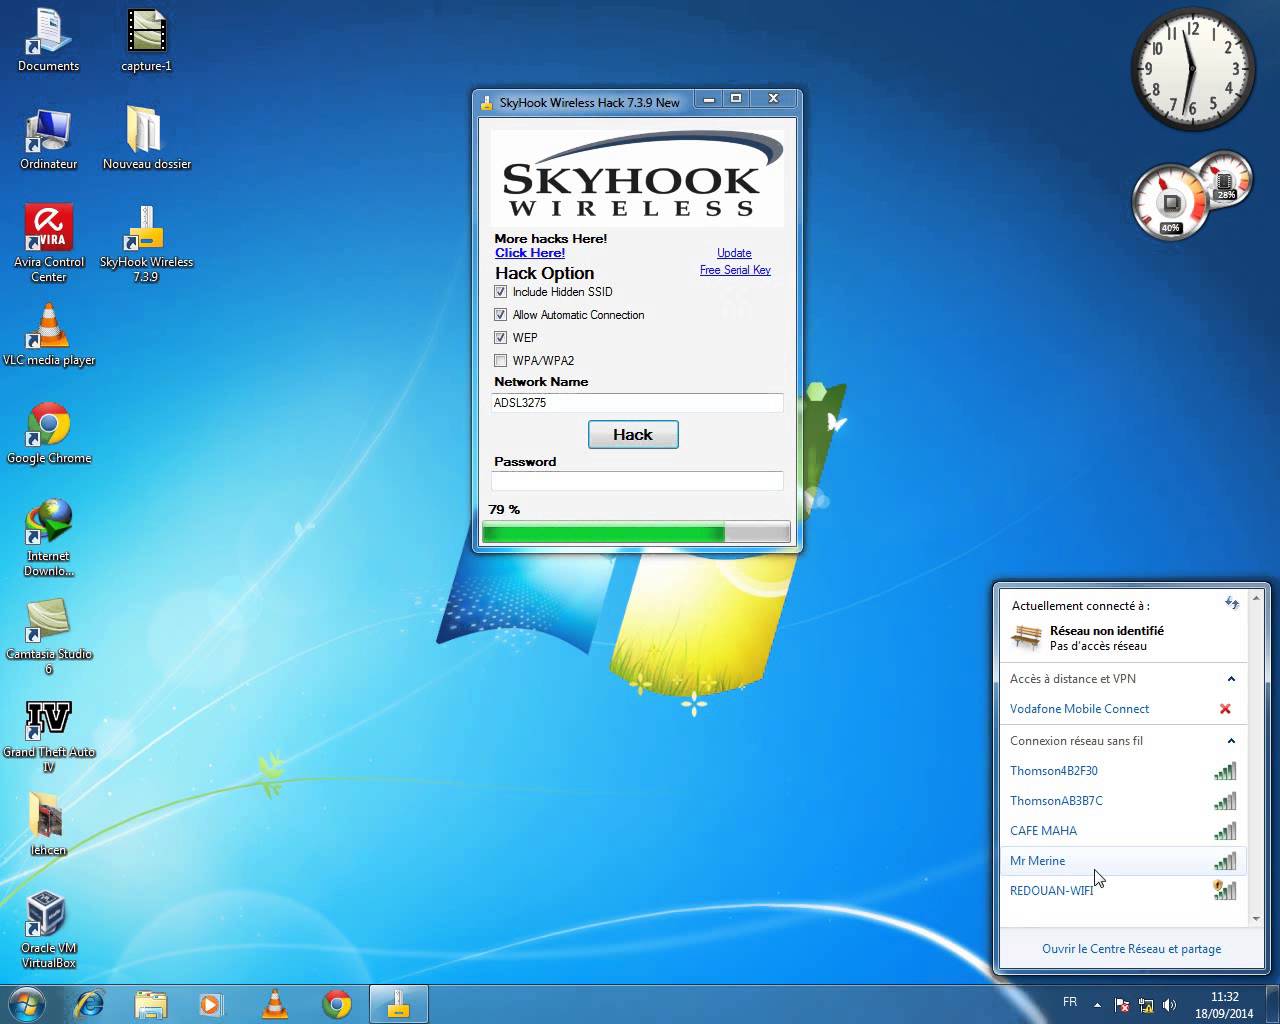Viewport: 1280px width, 1024px height.
Task: Switch to SkyHook app in taskbar
Action: [x=399, y=1003]
